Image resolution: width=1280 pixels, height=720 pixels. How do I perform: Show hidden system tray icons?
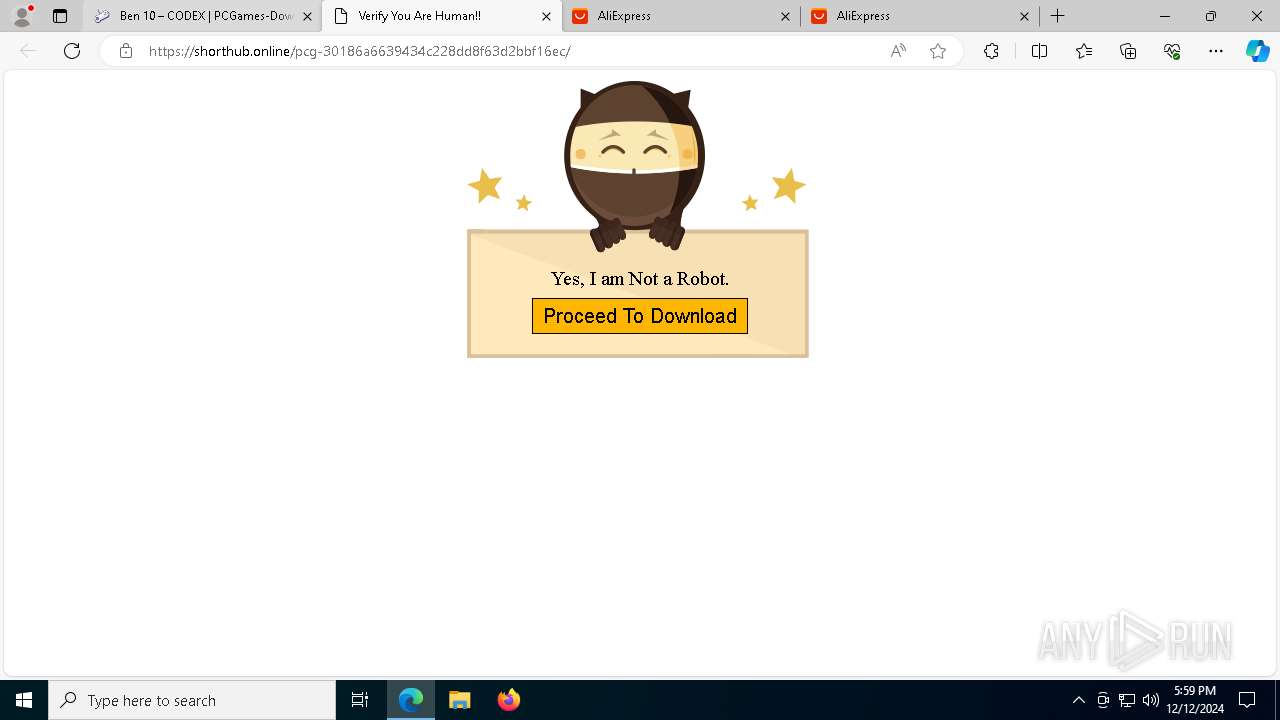coord(1078,700)
